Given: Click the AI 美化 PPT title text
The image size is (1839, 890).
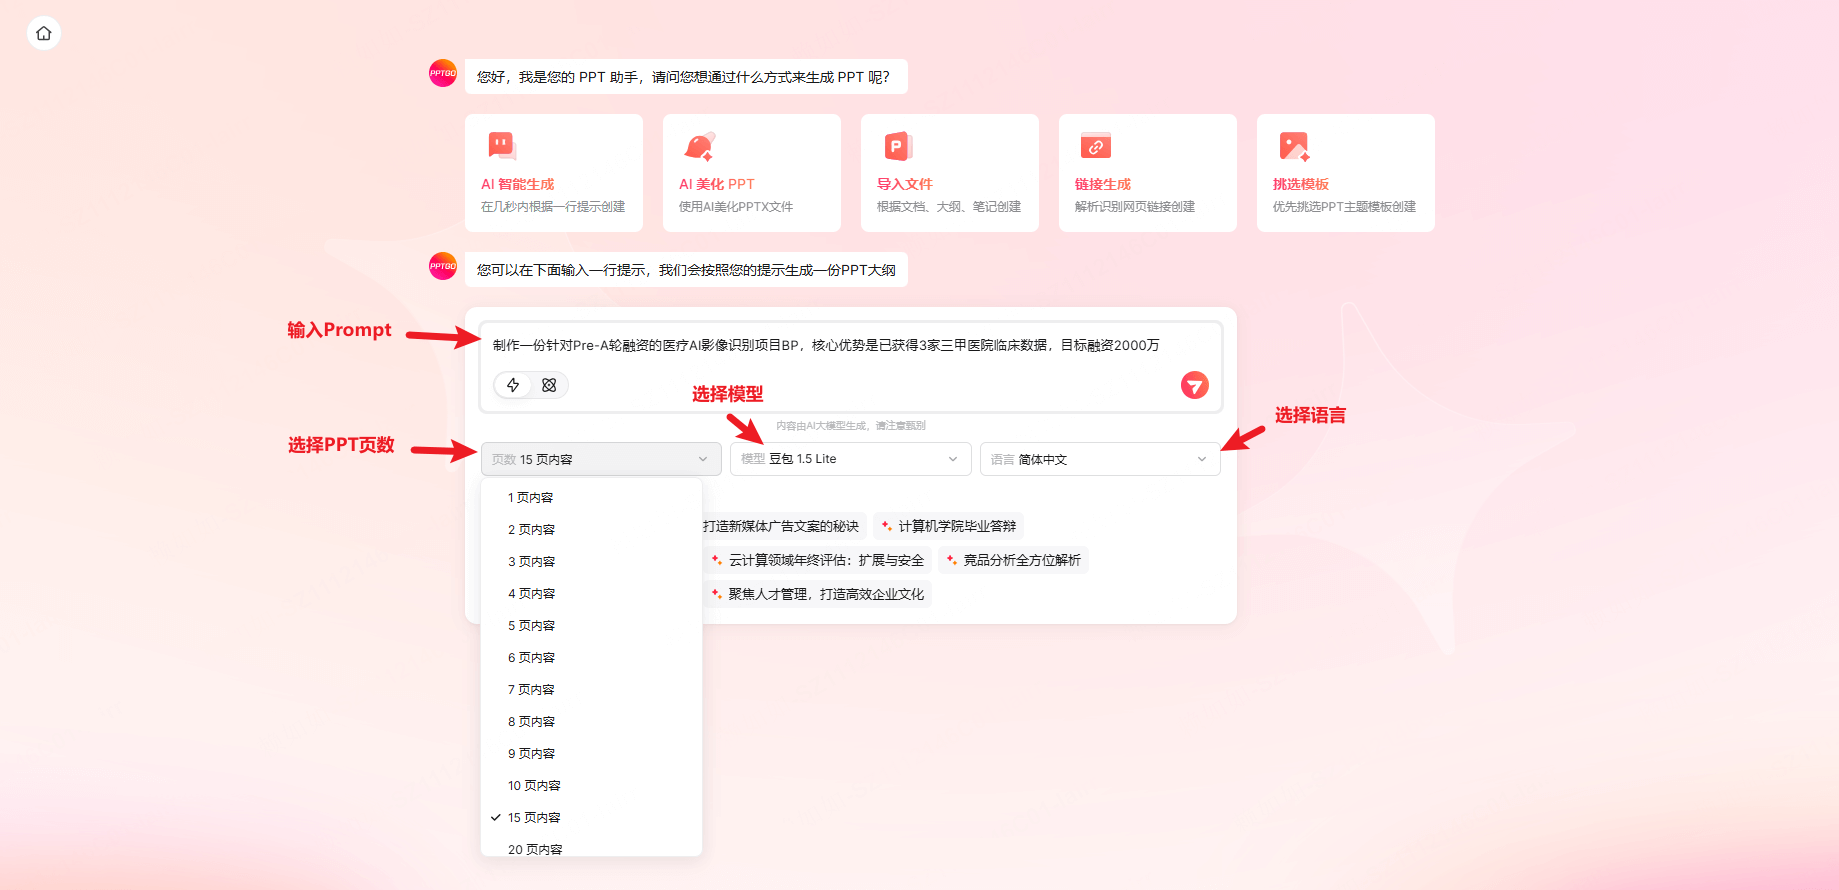Looking at the screenshot, I should [717, 184].
